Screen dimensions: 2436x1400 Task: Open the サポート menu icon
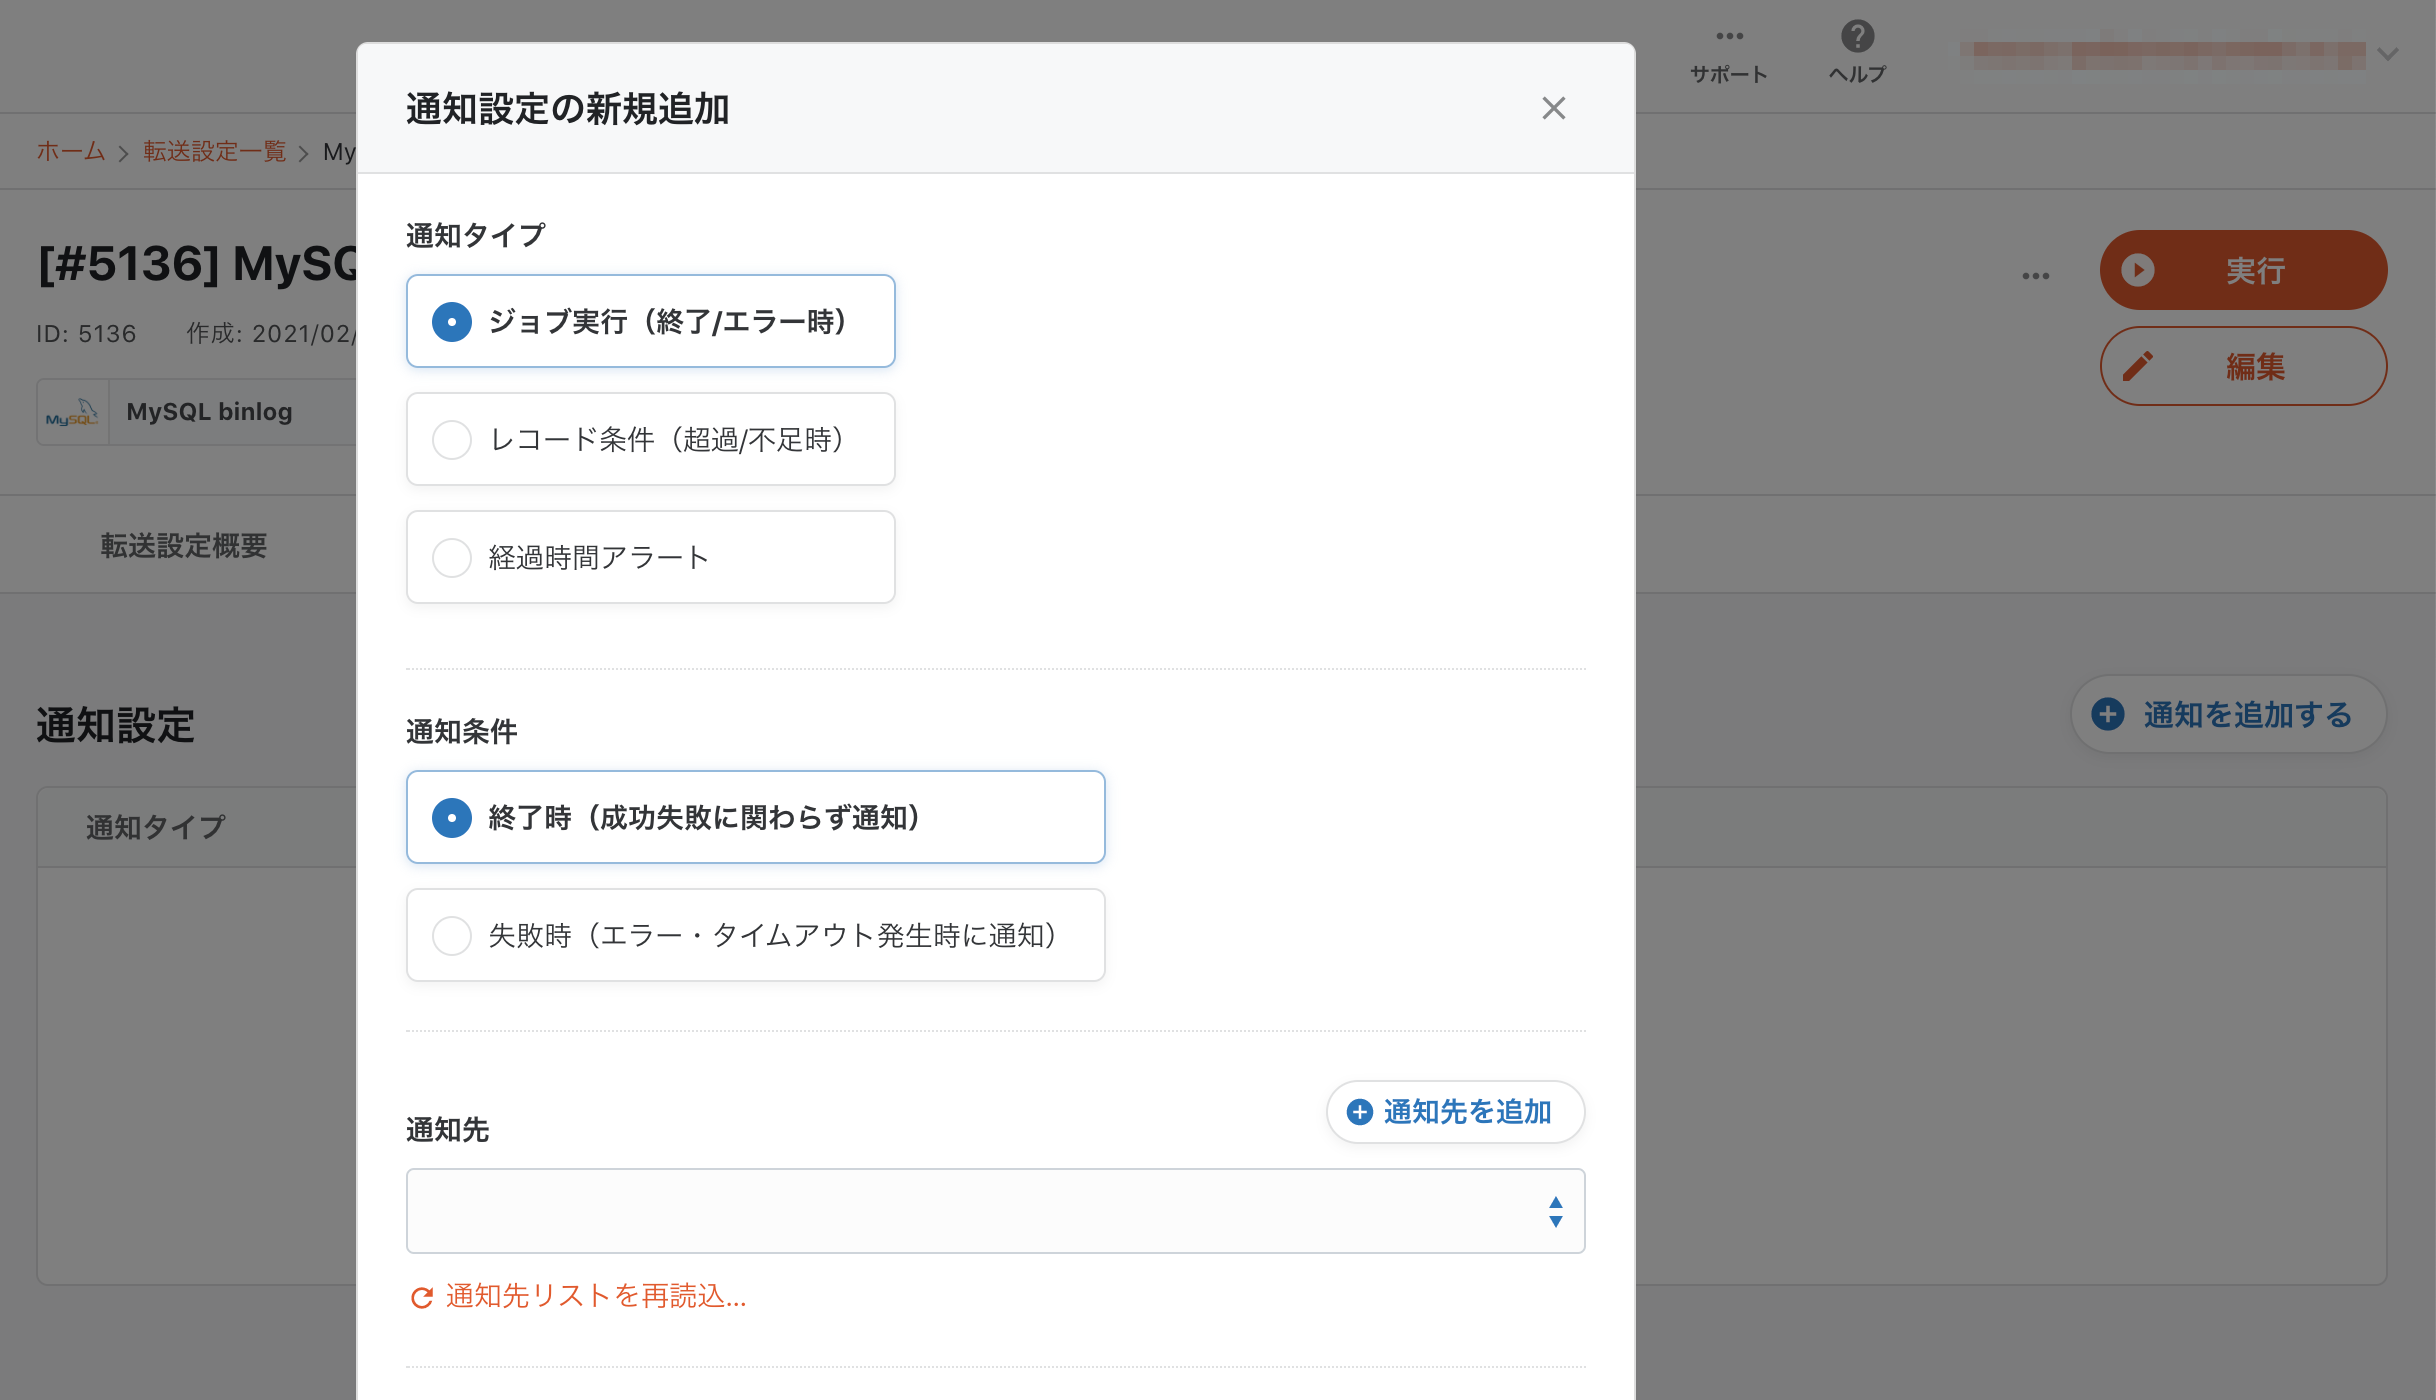pos(1729,36)
